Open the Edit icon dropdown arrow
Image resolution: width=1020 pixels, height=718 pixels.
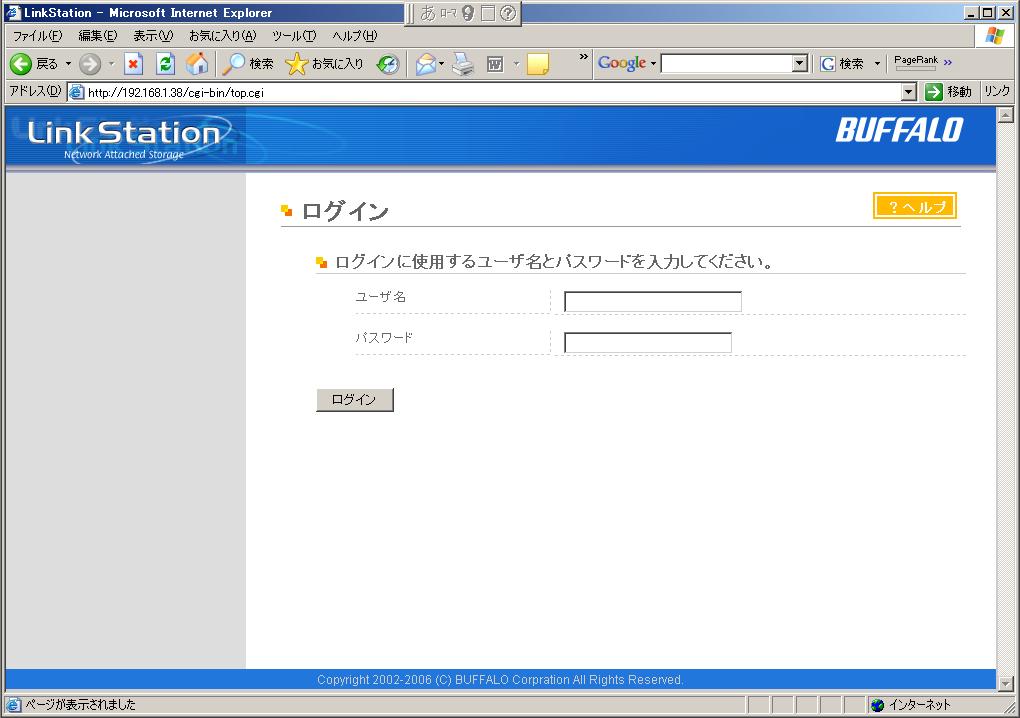(x=517, y=64)
